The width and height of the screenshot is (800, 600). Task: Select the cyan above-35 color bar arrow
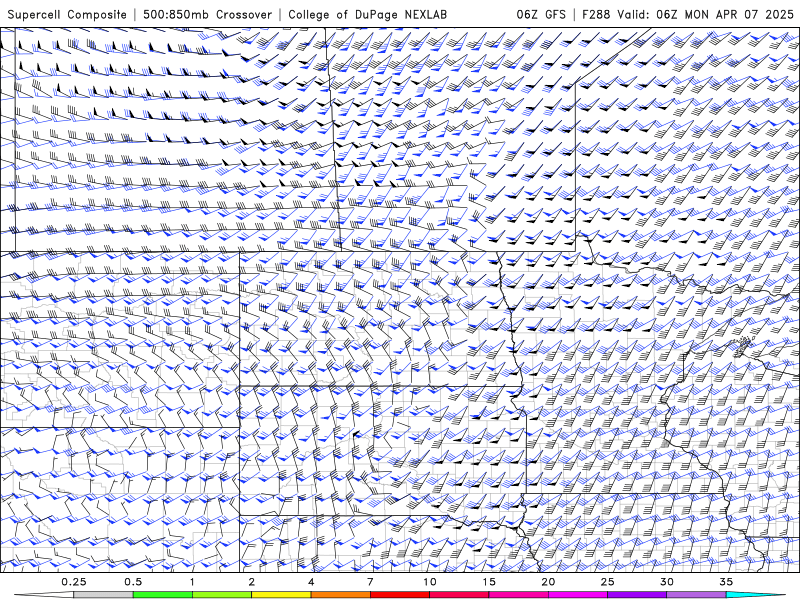755,595
